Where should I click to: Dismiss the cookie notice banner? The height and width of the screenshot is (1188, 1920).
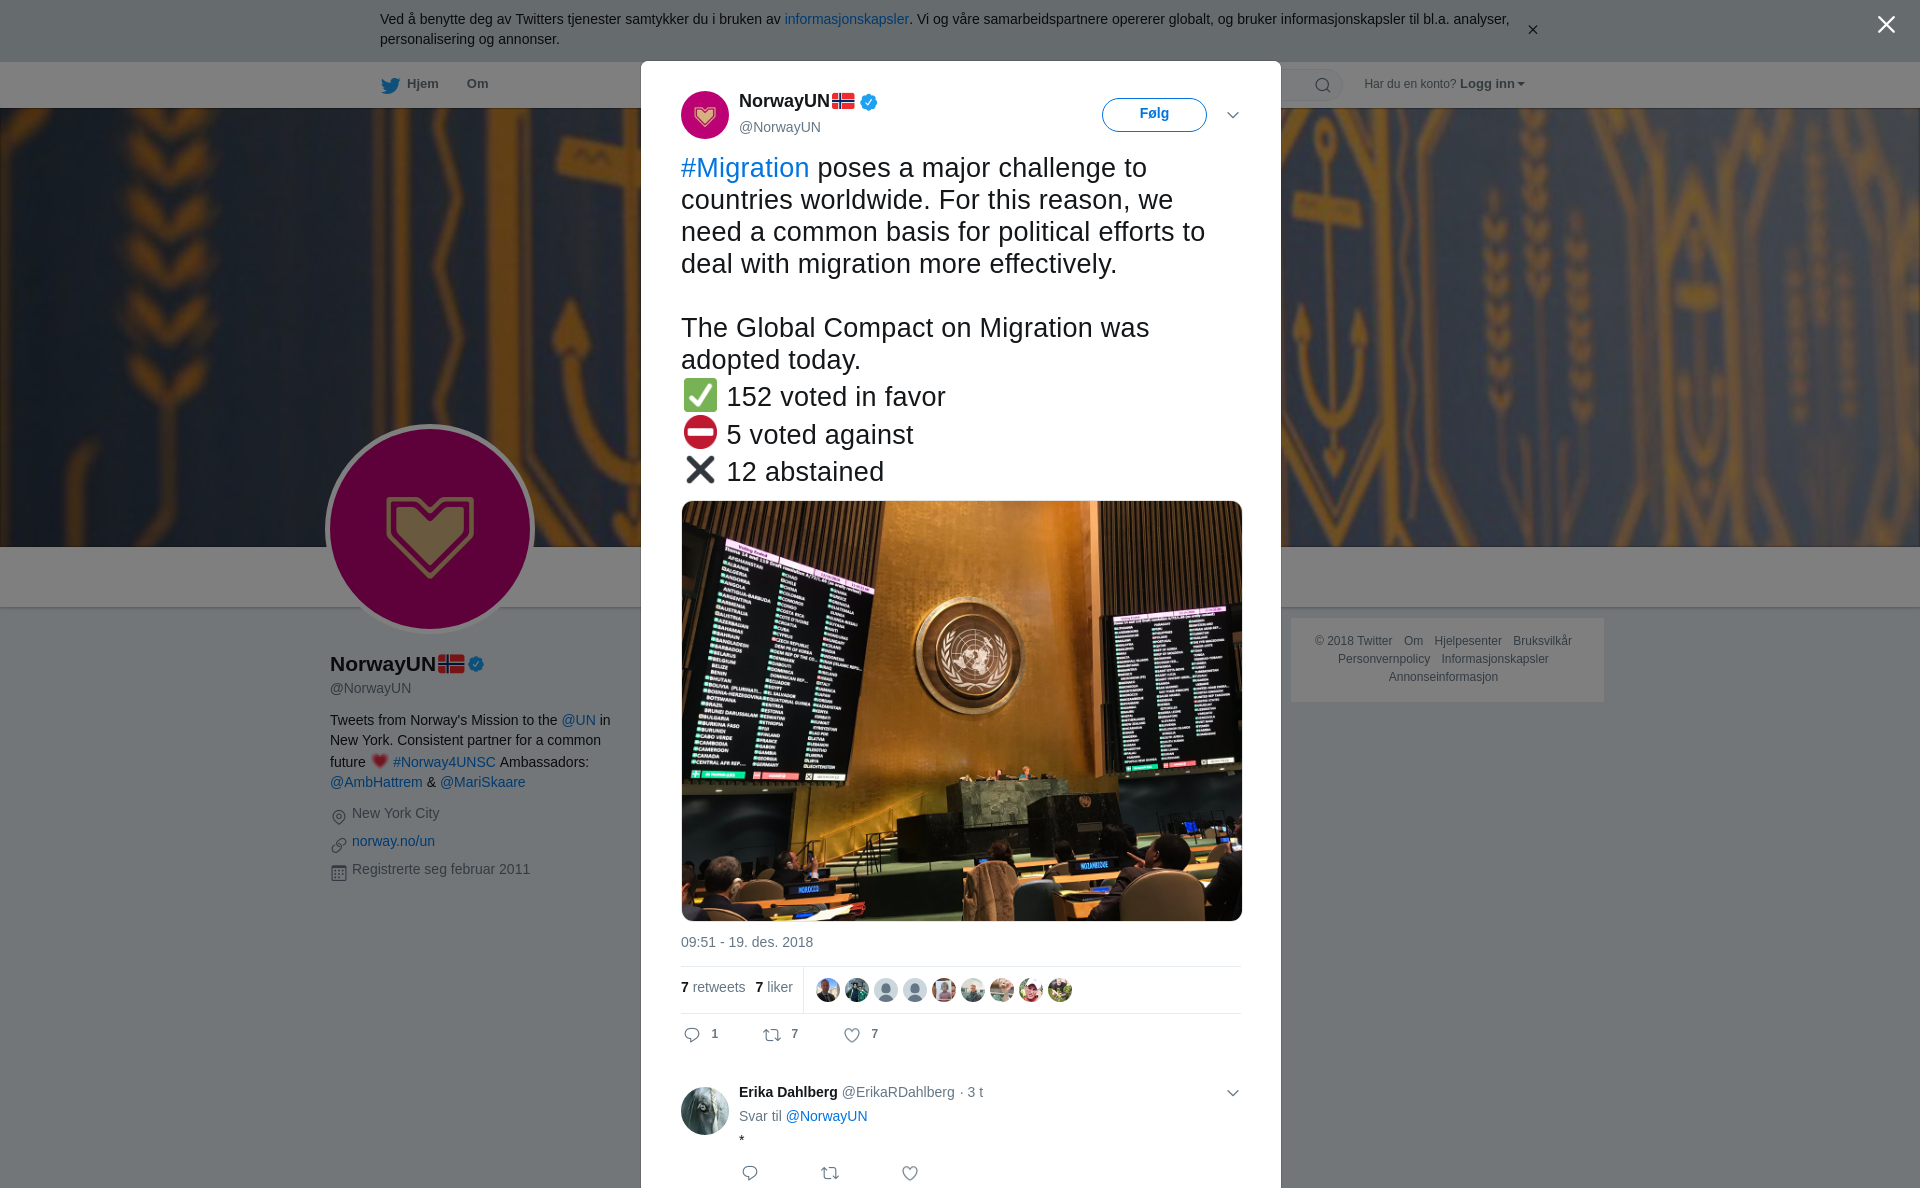pyautogui.click(x=1532, y=30)
